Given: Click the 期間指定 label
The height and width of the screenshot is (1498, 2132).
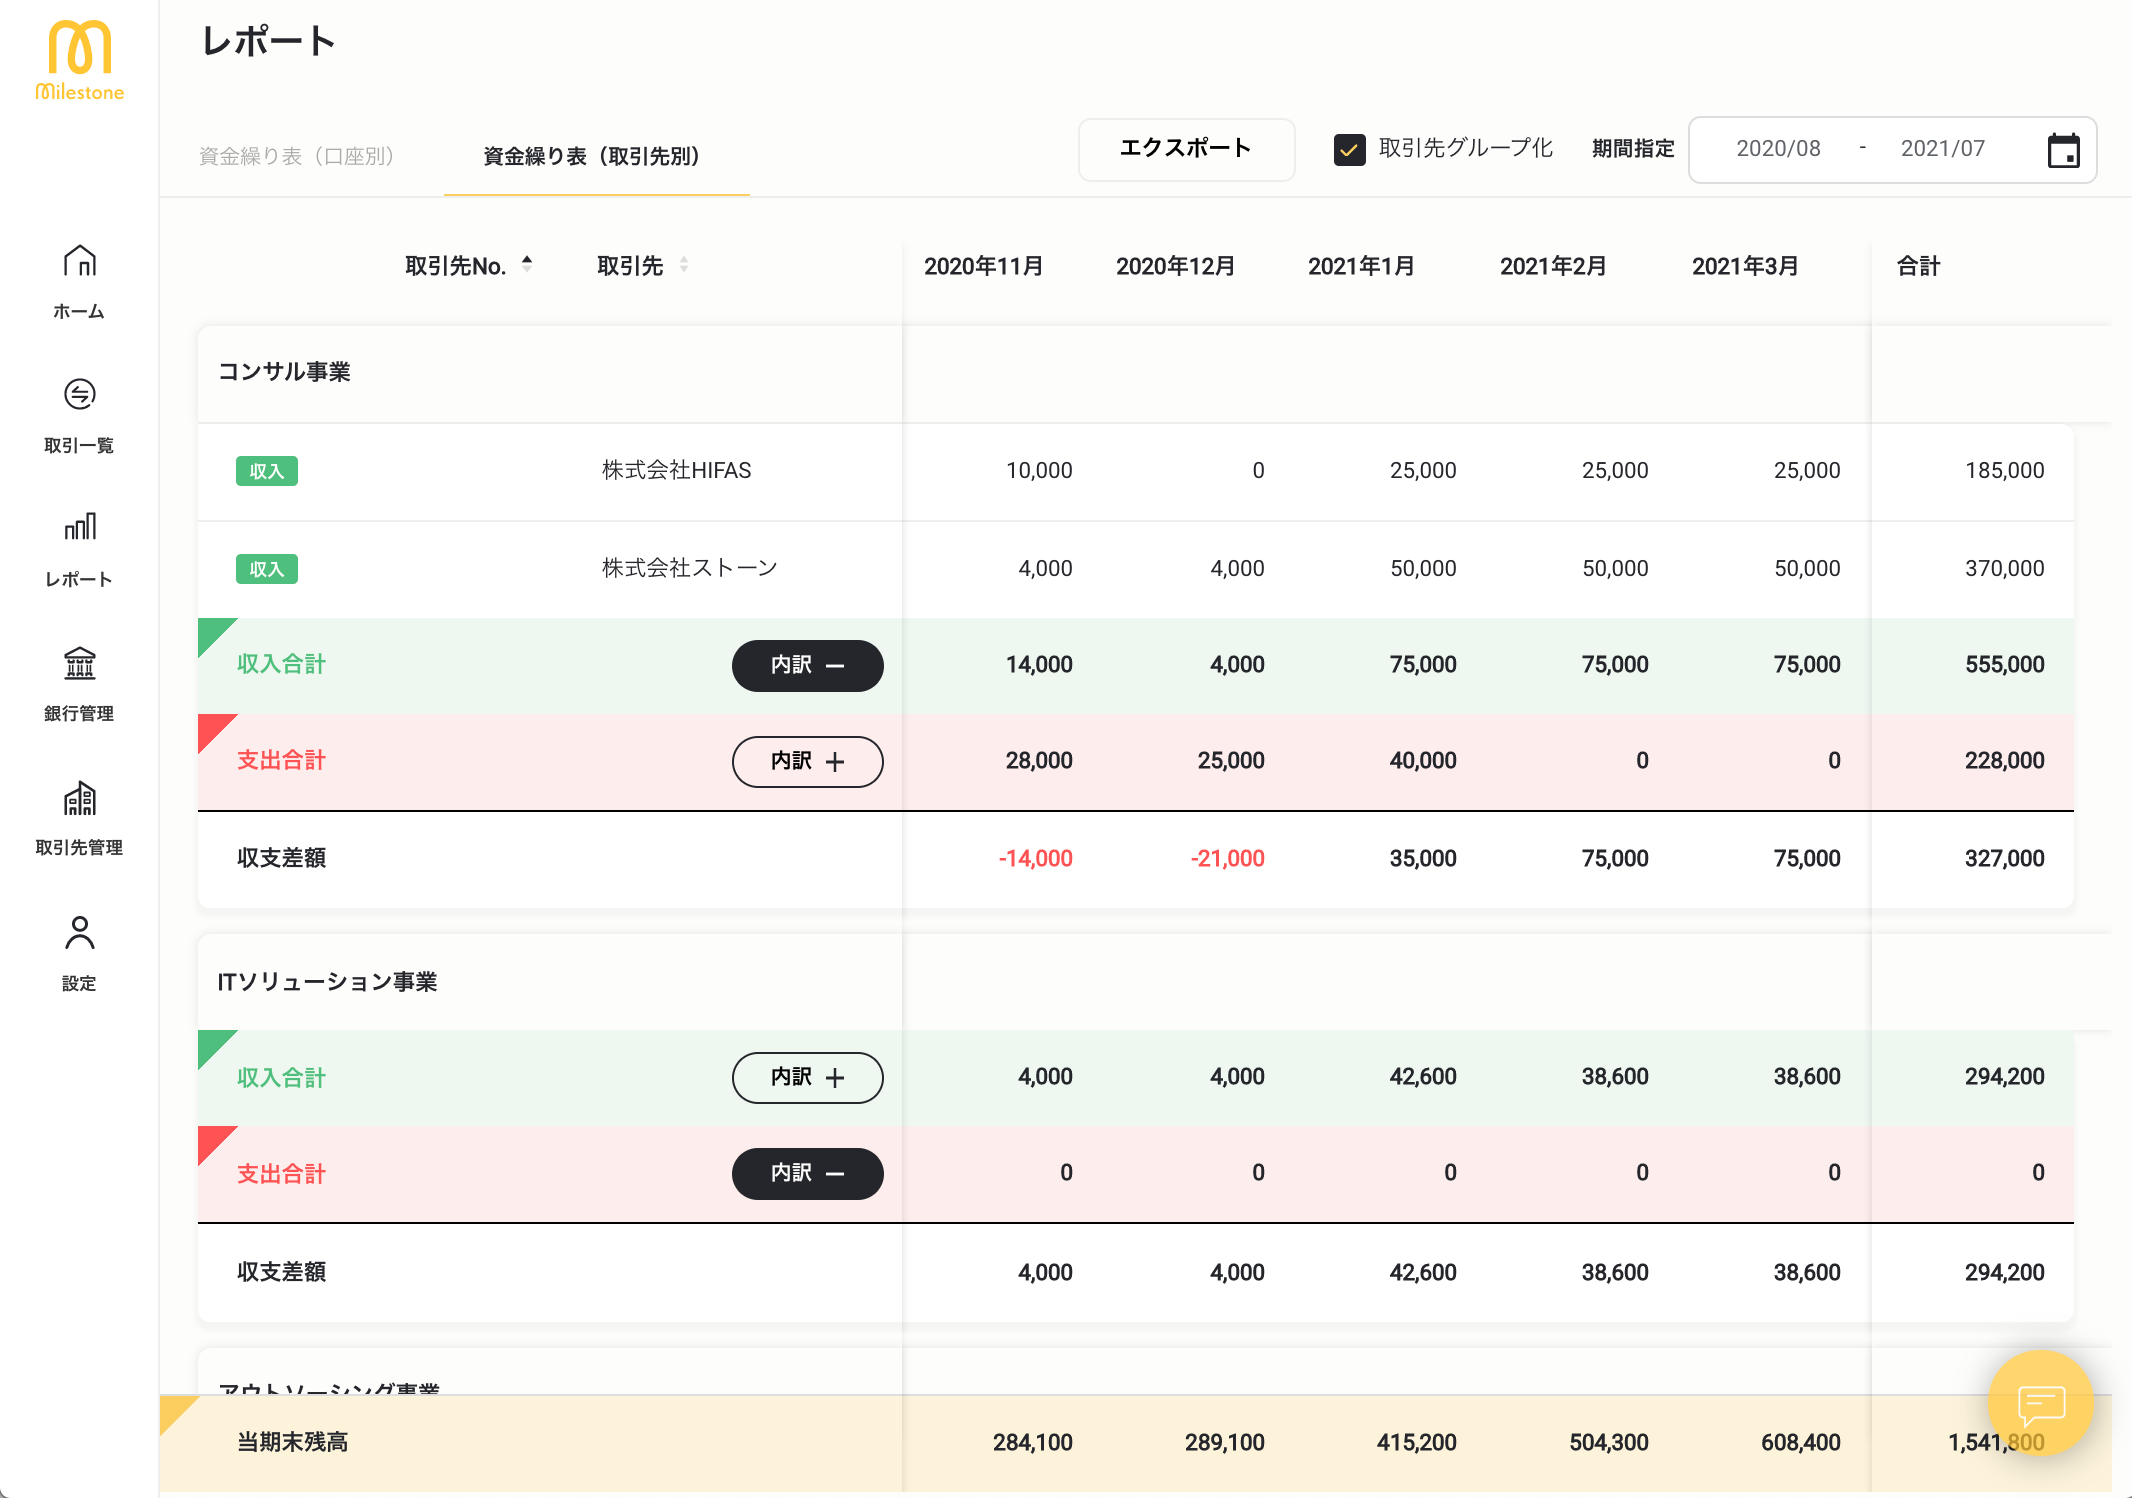Looking at the screenshot, I should [1633, 149].
